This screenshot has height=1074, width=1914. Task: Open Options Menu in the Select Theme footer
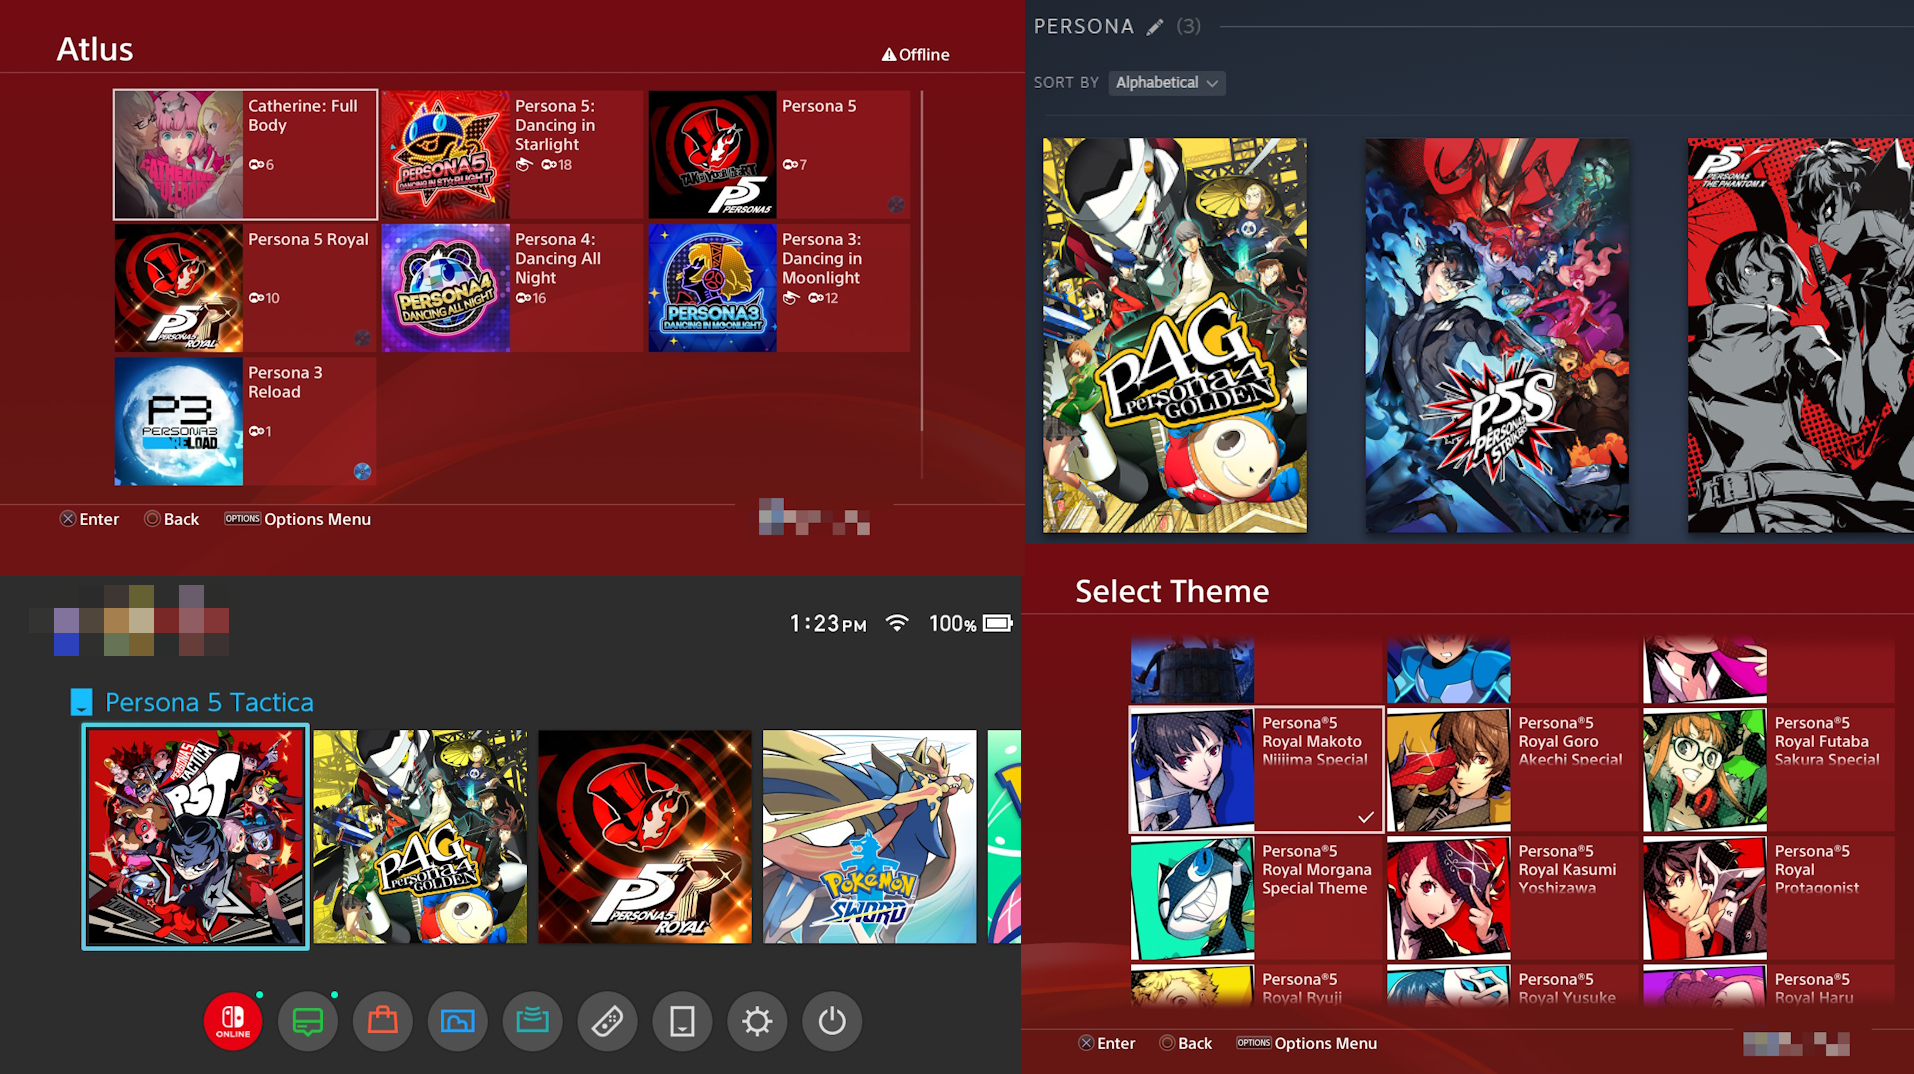coord(1307,1043)
